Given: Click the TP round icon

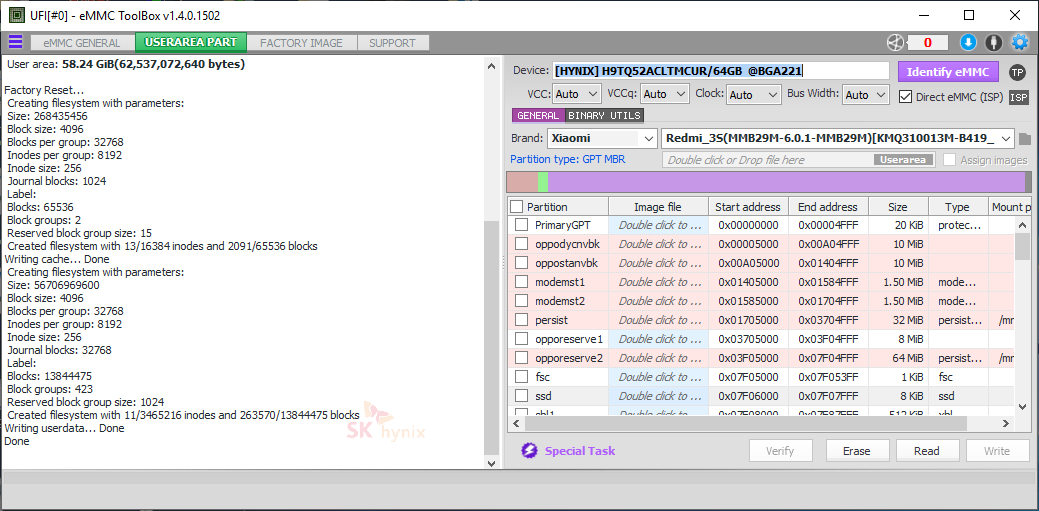Looking at the screenshot, I should pyautogui.click(x=1017, y=72).
